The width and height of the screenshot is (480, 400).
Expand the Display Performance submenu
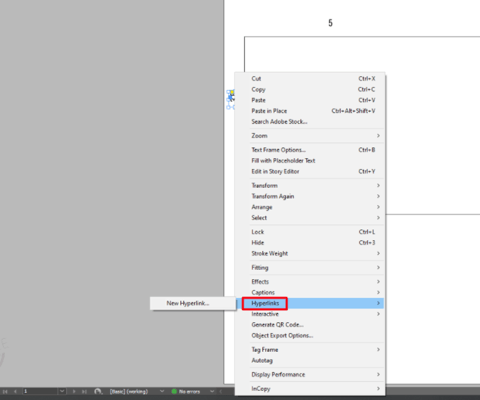pos(310,375)
